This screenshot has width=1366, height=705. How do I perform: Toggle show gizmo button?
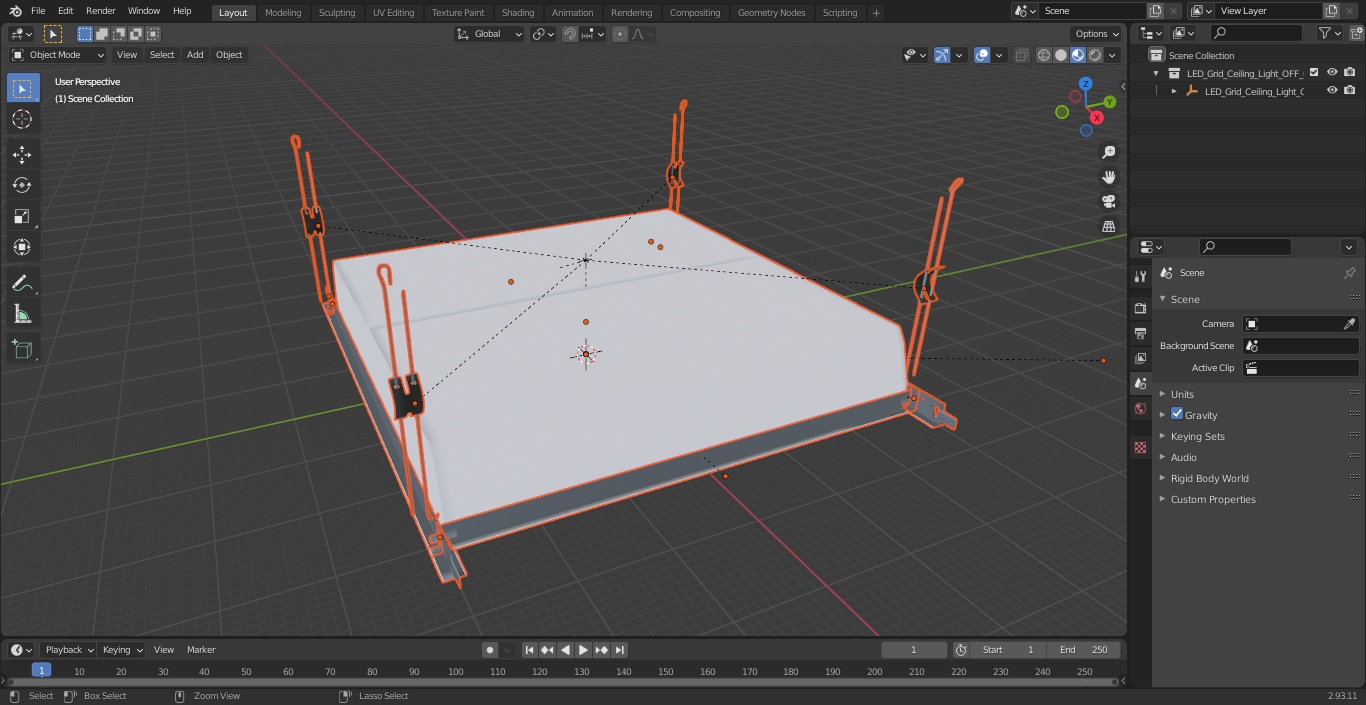point(942,55)
